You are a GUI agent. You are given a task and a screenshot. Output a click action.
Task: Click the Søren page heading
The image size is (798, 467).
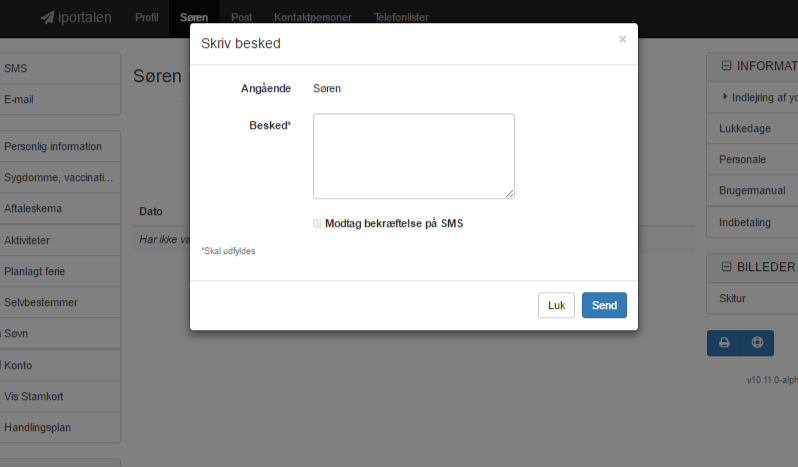tap(157, 76)
